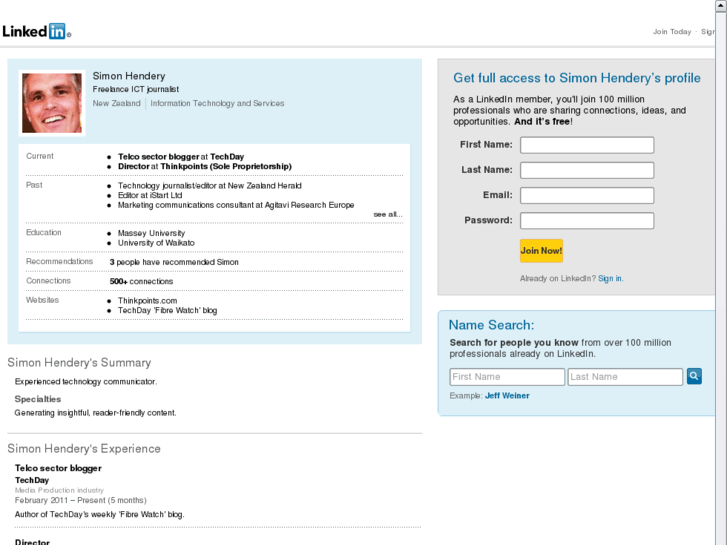
Task: Focus the Password signup field
Action: point(587,220)
